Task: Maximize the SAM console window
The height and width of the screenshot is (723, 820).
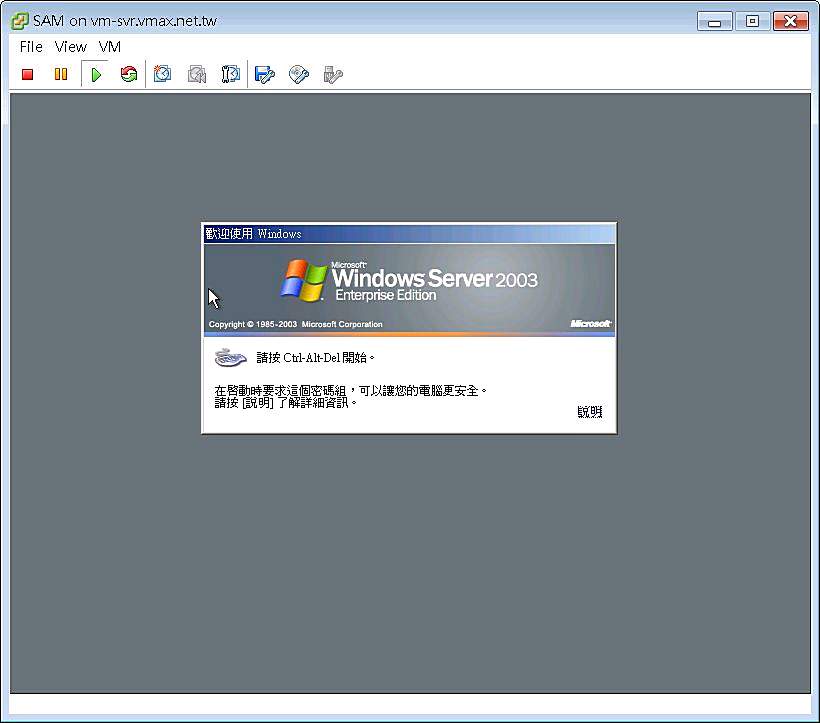Action: pyautogui.click(x=752, y=21)
